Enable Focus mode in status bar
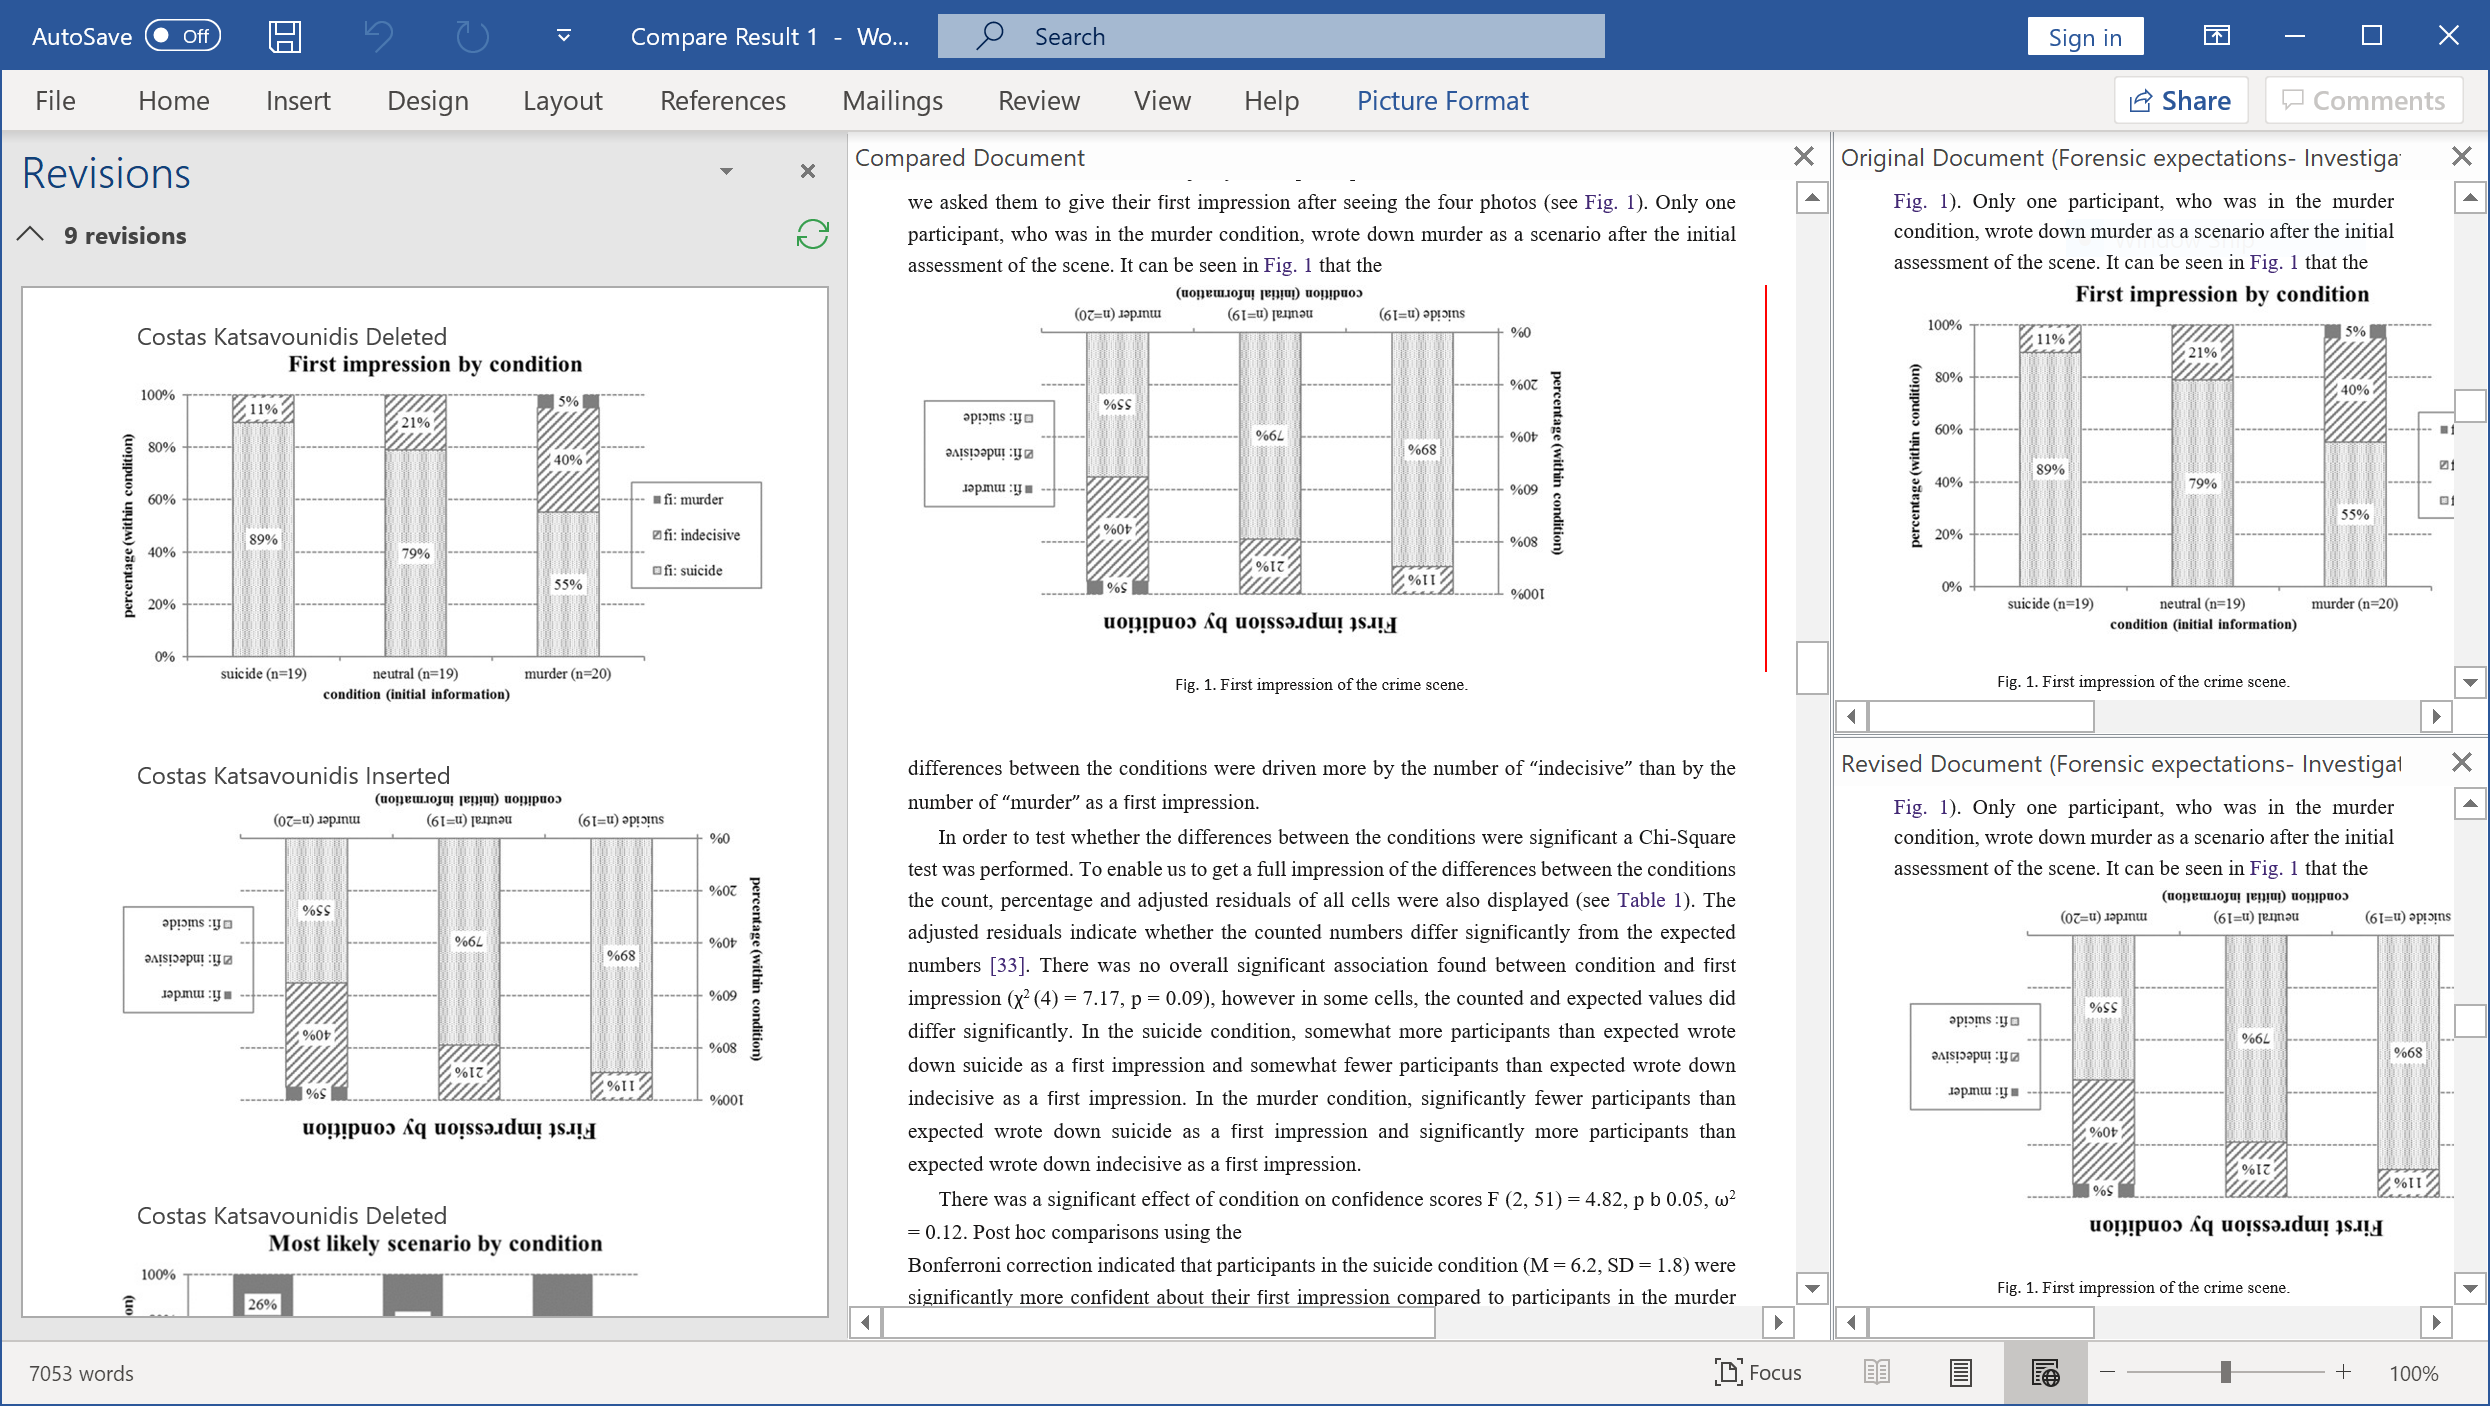Screen dimensions: 2490x1406 [x=1757, y=1372]
